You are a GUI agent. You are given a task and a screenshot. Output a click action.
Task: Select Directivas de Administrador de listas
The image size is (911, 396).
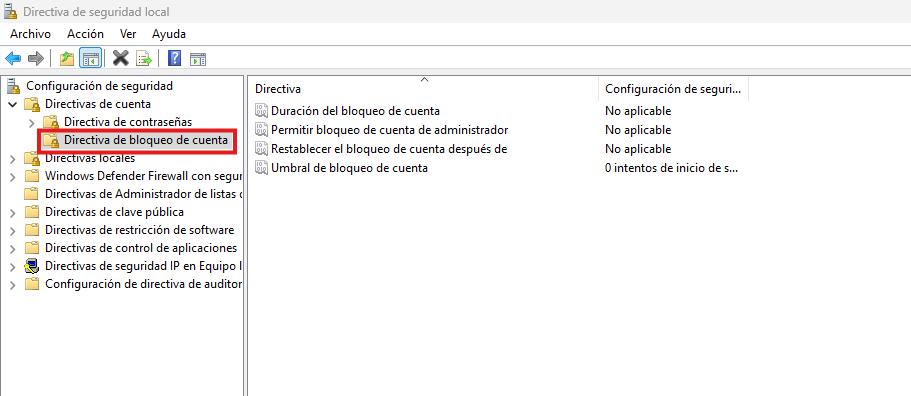point(144,194)
